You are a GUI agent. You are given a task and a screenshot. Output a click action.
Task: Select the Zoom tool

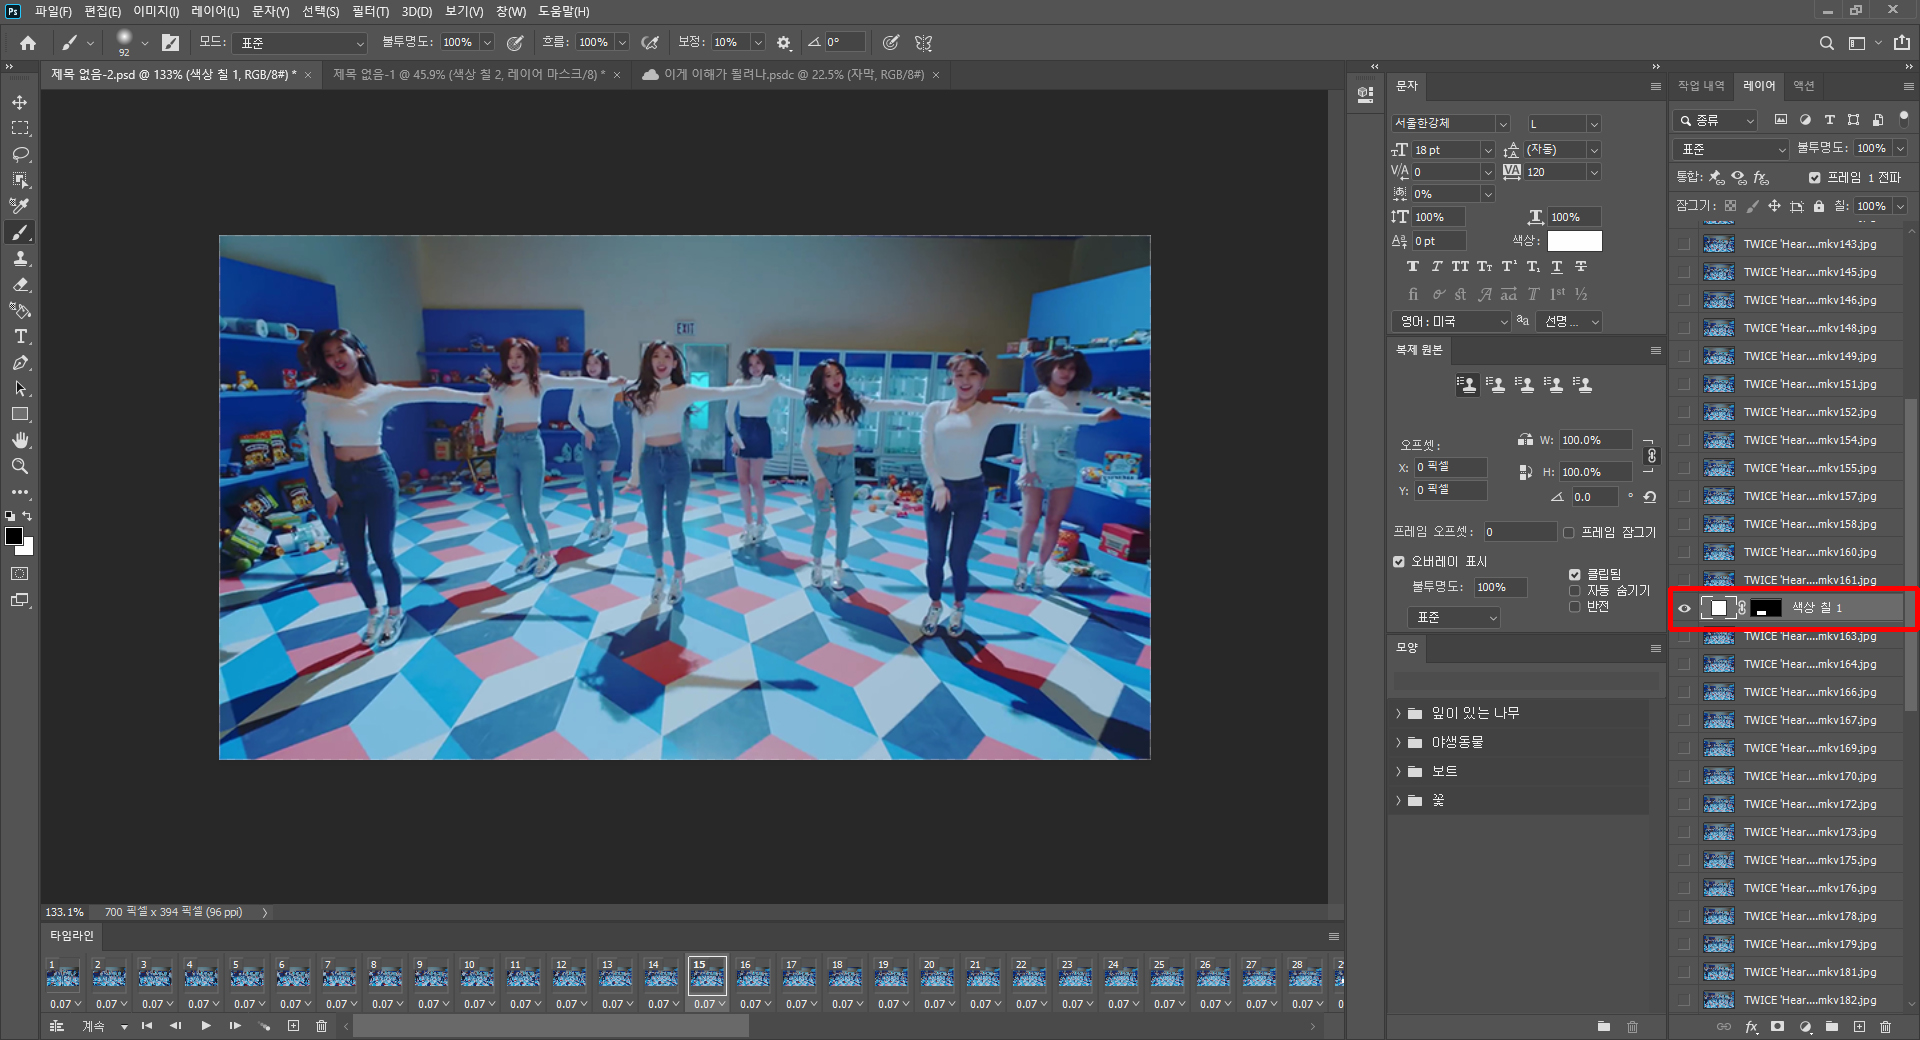pyautogui.click(x=20, y=466)
